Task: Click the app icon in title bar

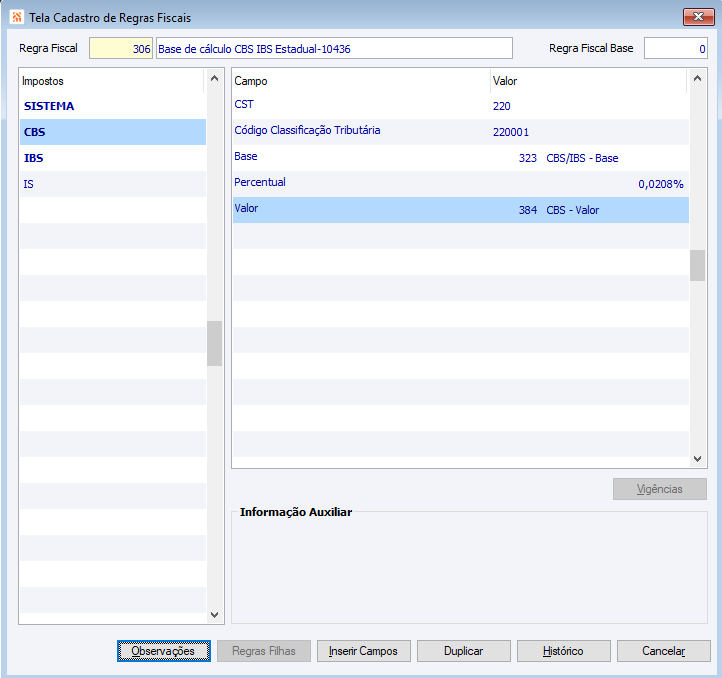Action: click(17, 18)
